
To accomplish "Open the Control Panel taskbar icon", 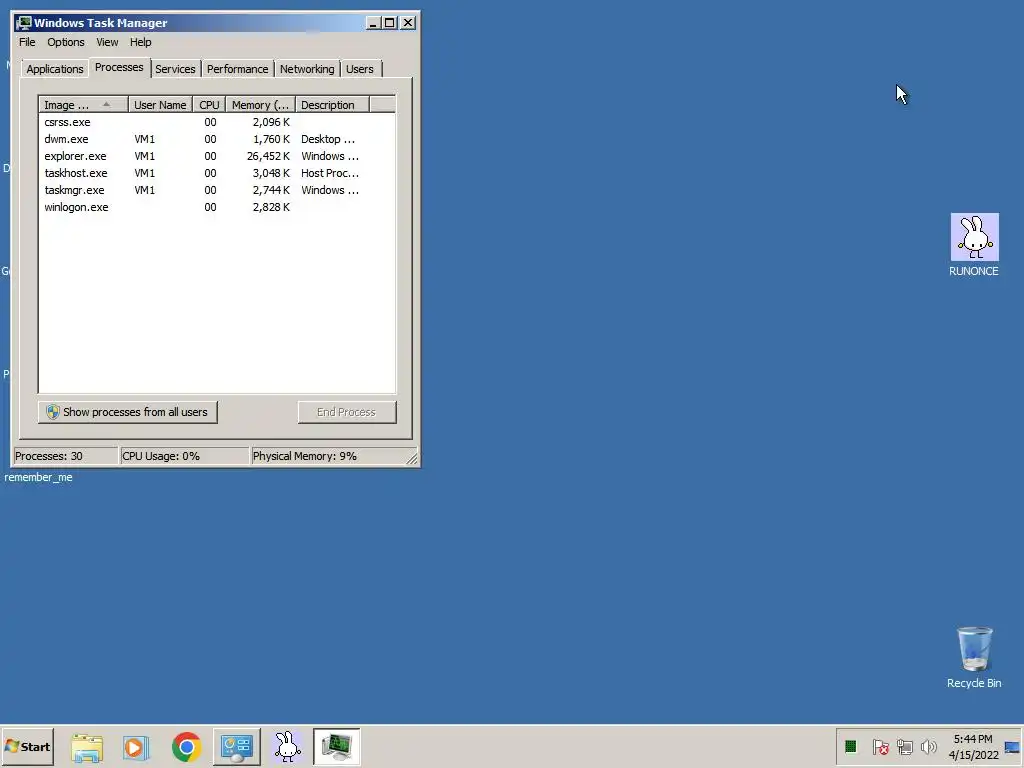I will pos(236,747).
